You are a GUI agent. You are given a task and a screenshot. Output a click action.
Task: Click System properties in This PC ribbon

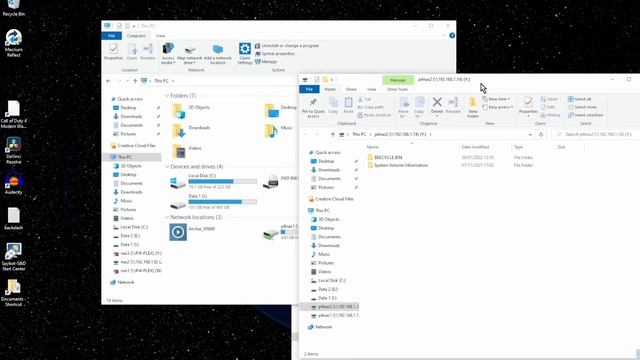point(275,53)
